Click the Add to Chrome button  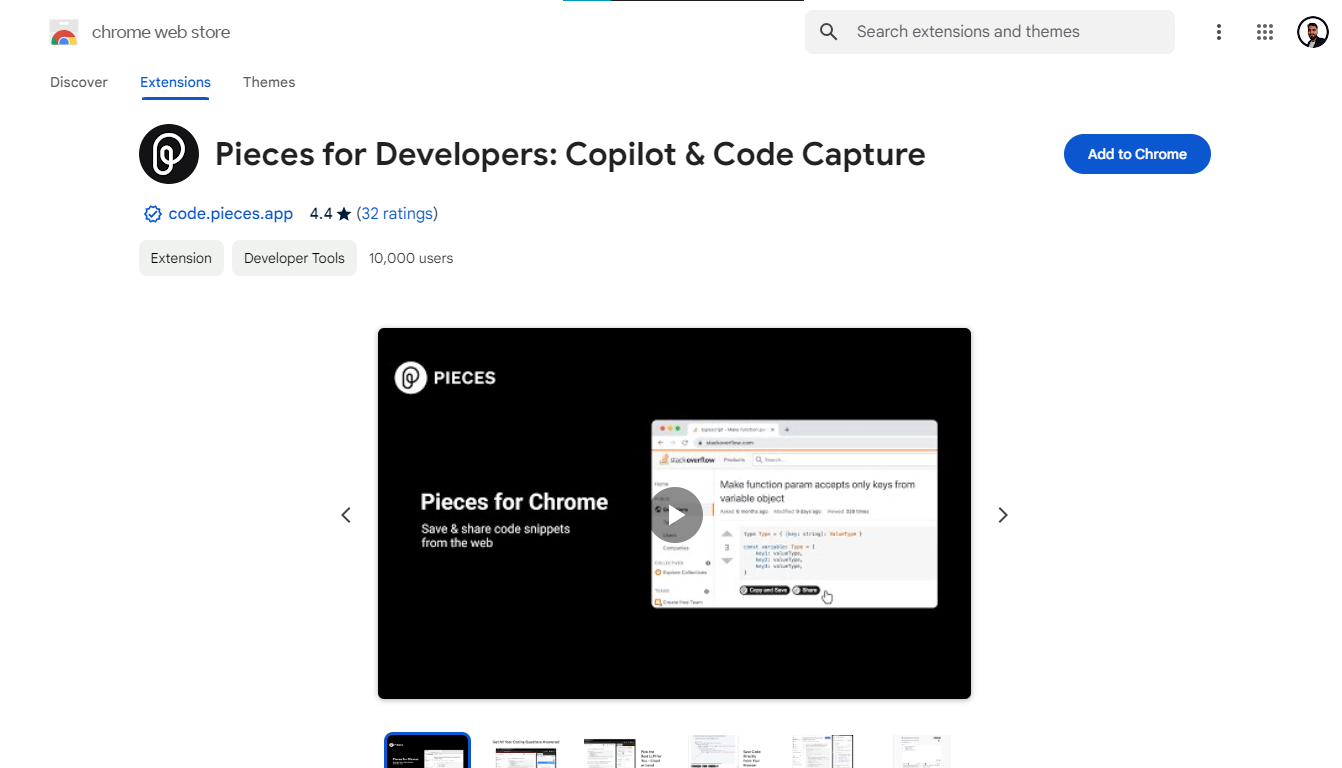coord(1137,154)
